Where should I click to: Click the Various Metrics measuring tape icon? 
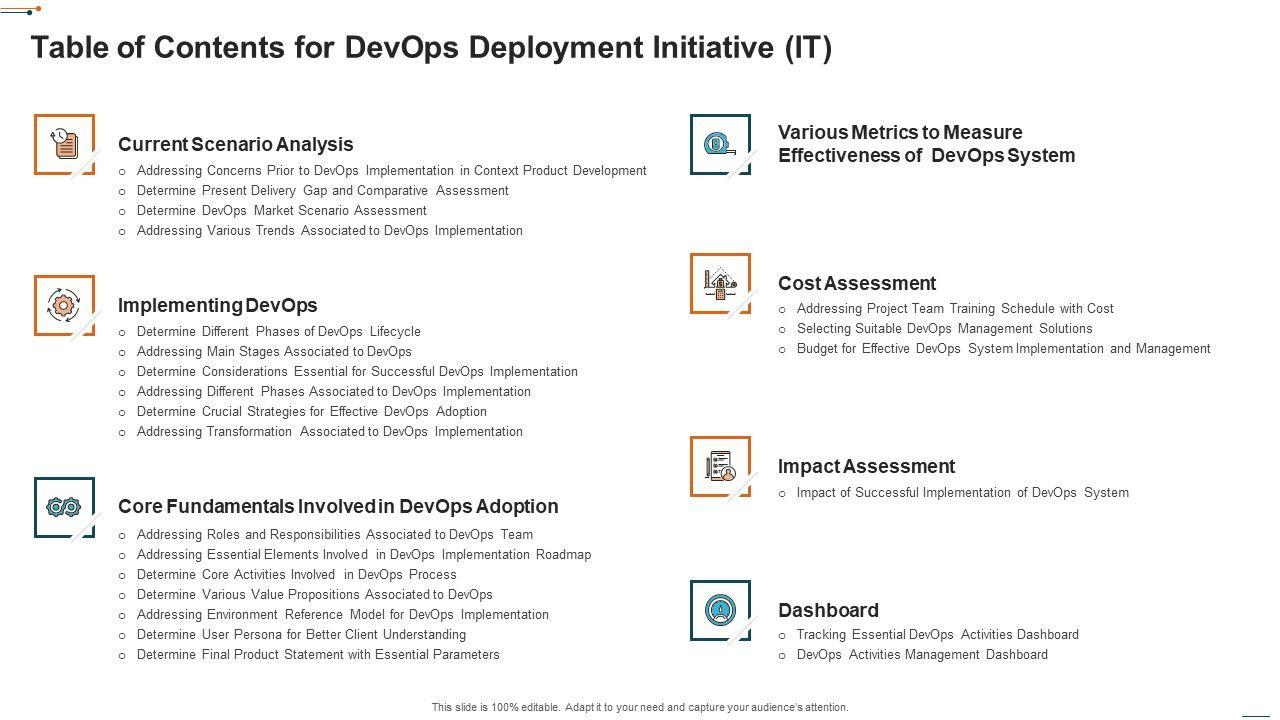click(719, 144)
